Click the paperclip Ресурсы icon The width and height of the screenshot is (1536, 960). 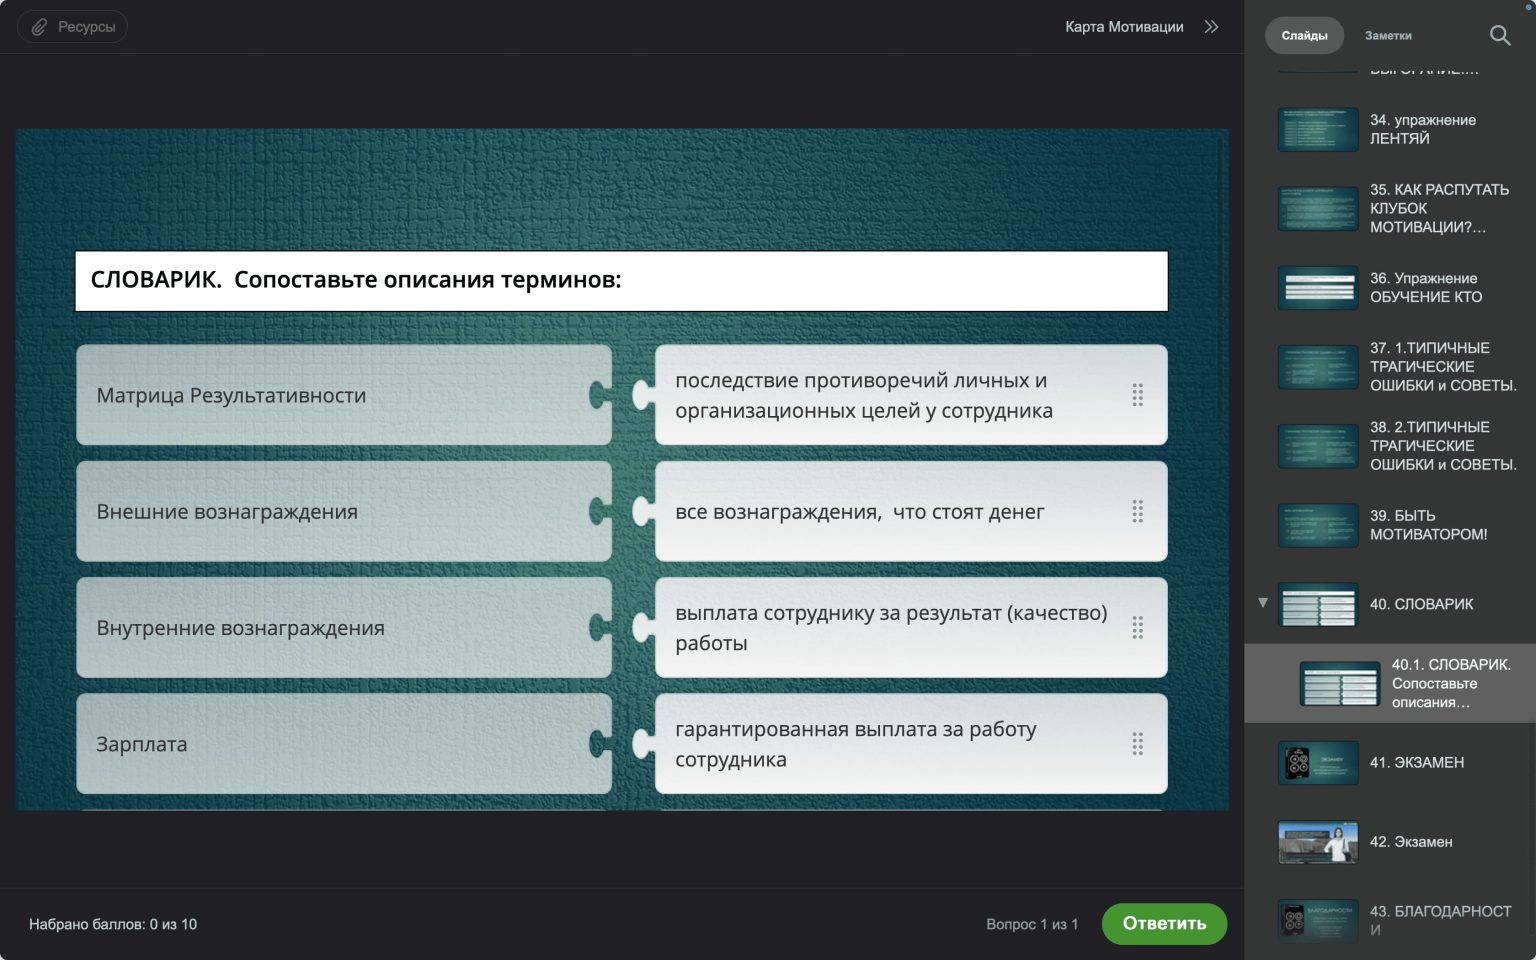(39, 27)
